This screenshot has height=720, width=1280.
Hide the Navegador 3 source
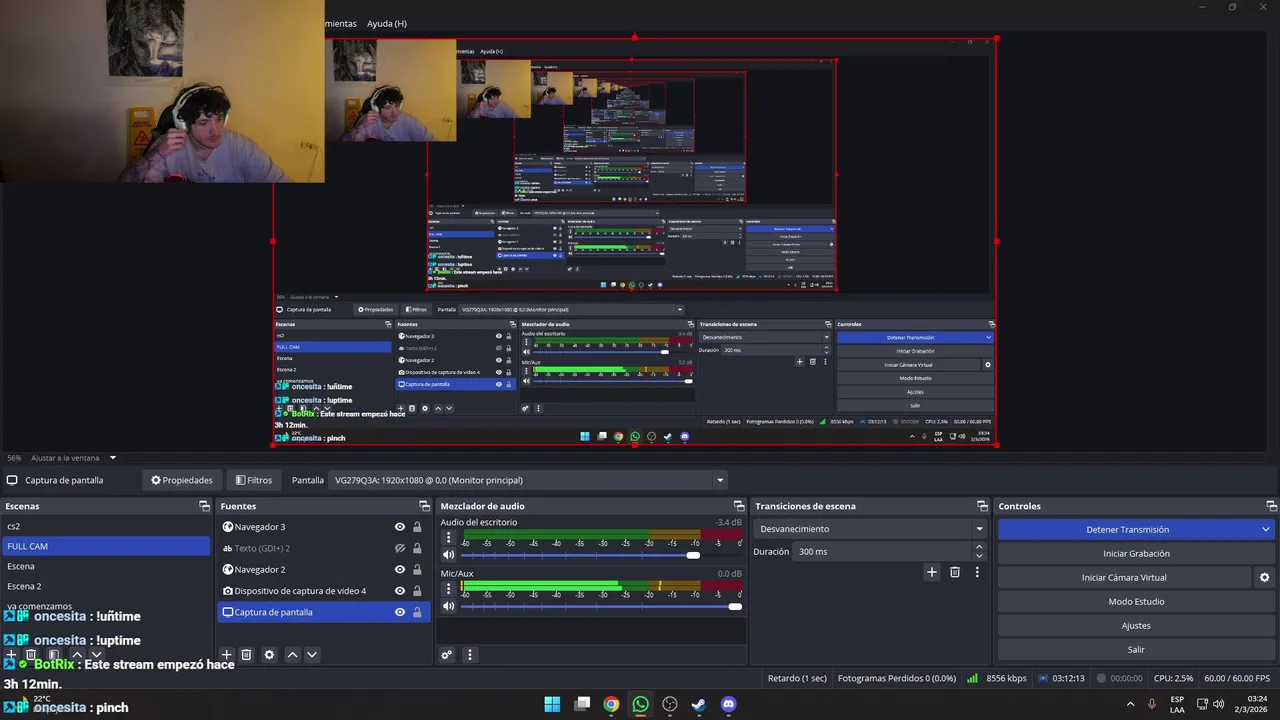tap(400, 527)
